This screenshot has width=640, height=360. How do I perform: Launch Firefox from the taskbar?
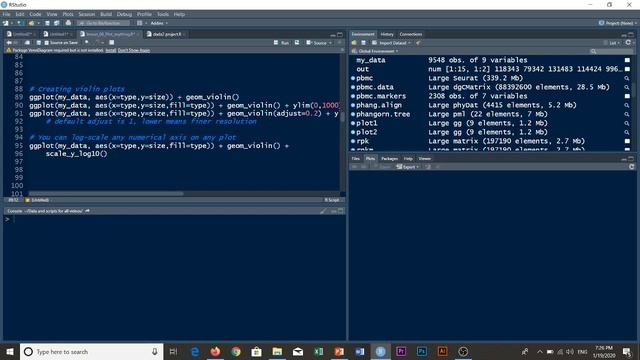point(215,351)
